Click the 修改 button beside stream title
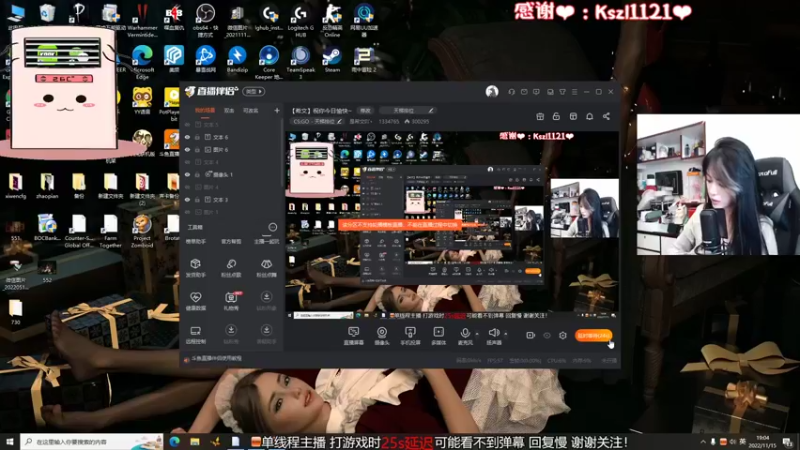The image size is (800, 450). pyautogui.click(x=365, y=110)
